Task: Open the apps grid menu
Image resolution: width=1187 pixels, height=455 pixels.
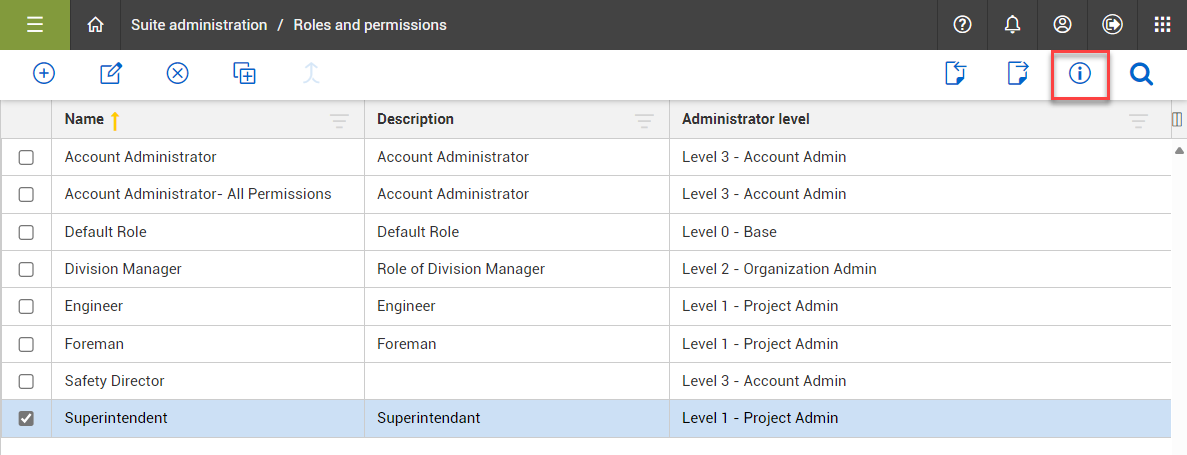Action: click(x=1162, y=25)
